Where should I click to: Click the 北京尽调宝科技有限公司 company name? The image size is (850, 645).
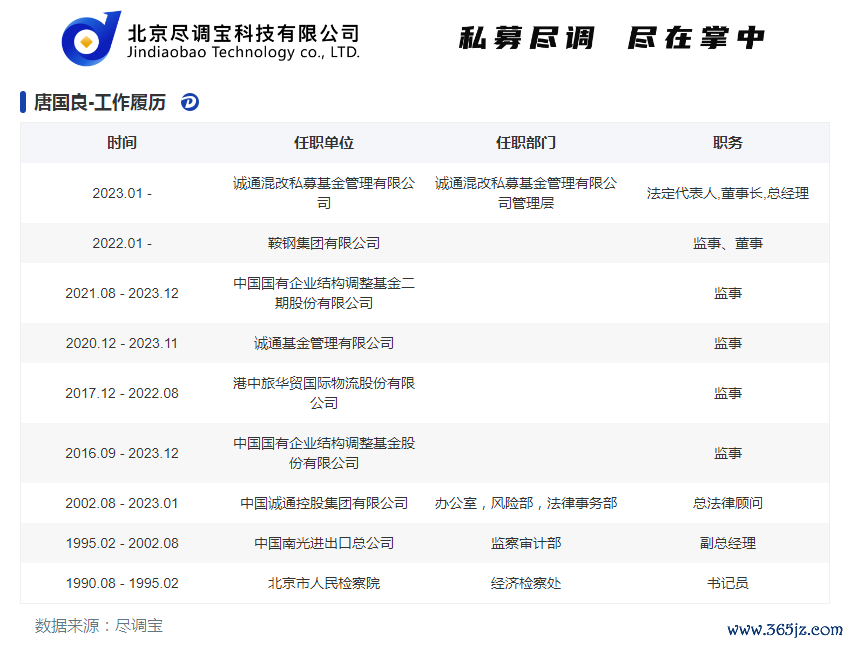coord(243,34)
